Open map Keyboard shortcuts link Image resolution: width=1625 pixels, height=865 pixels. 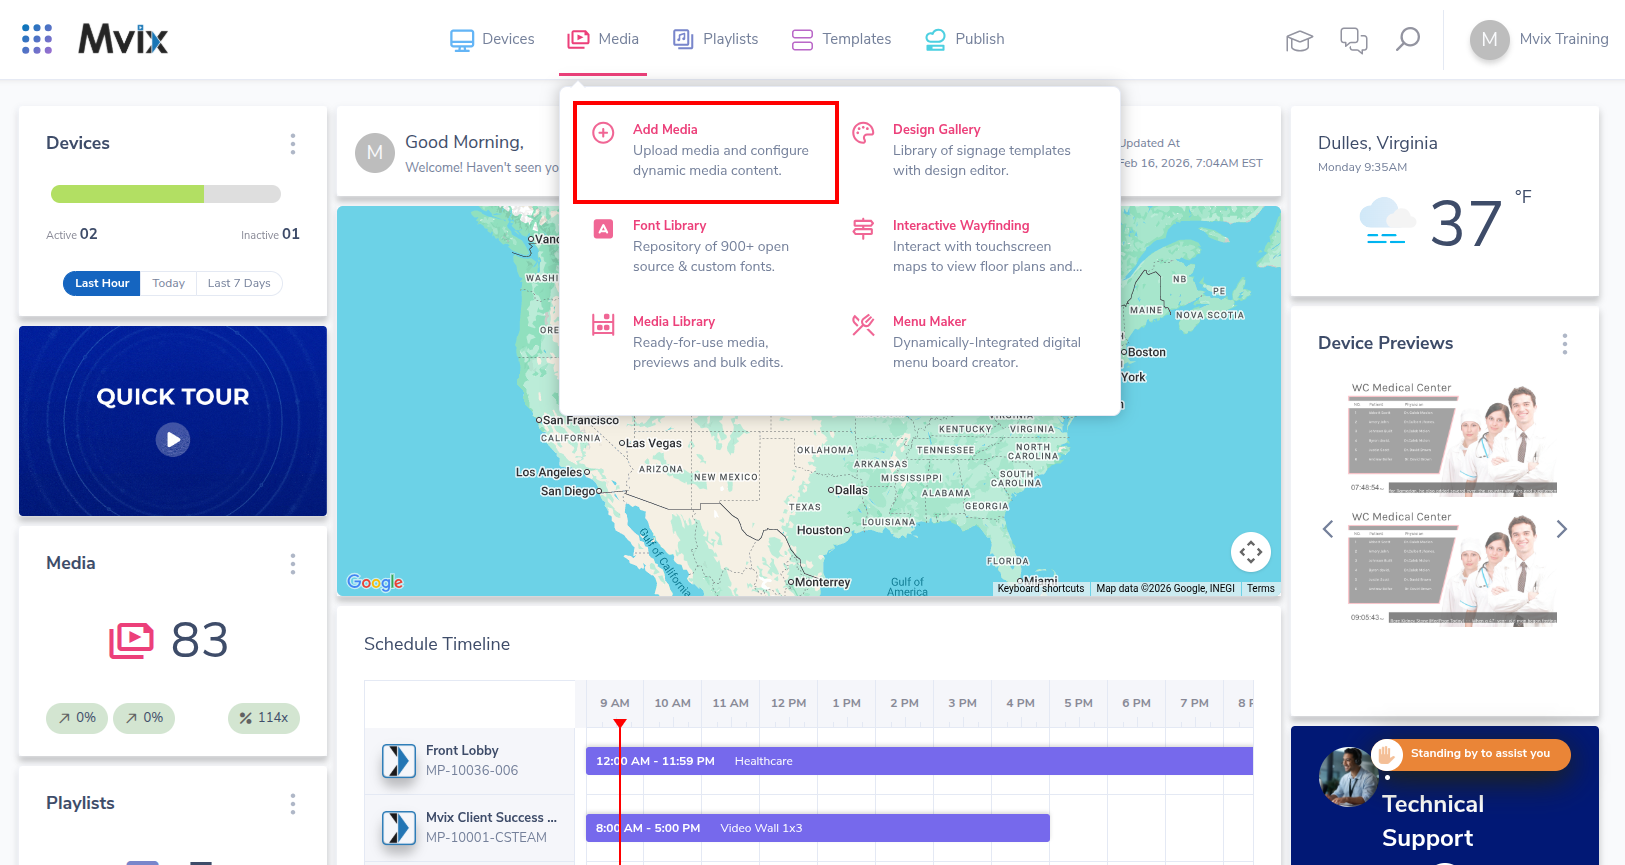tap(1041, 589)
